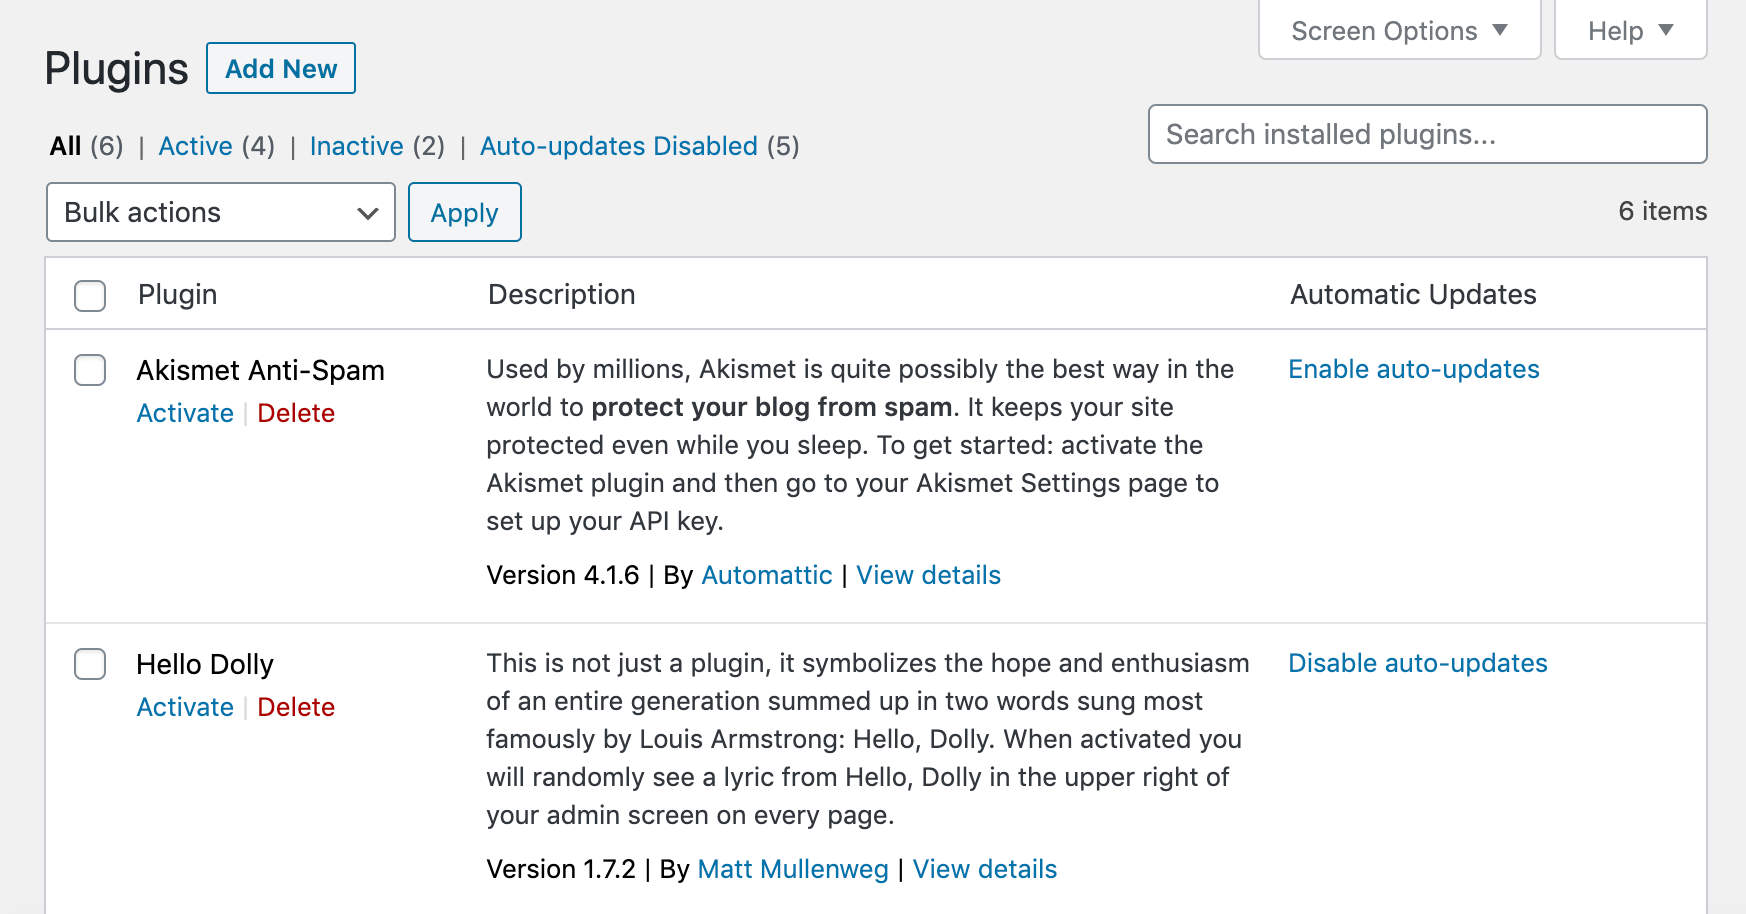Check the select-all plugins checkbox

pos(89,295)
